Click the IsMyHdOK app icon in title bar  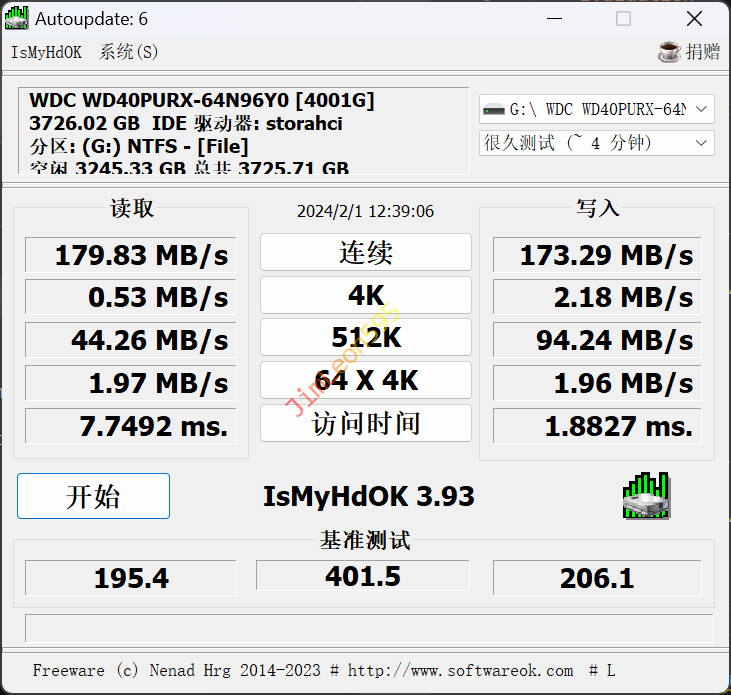(17, 19)
